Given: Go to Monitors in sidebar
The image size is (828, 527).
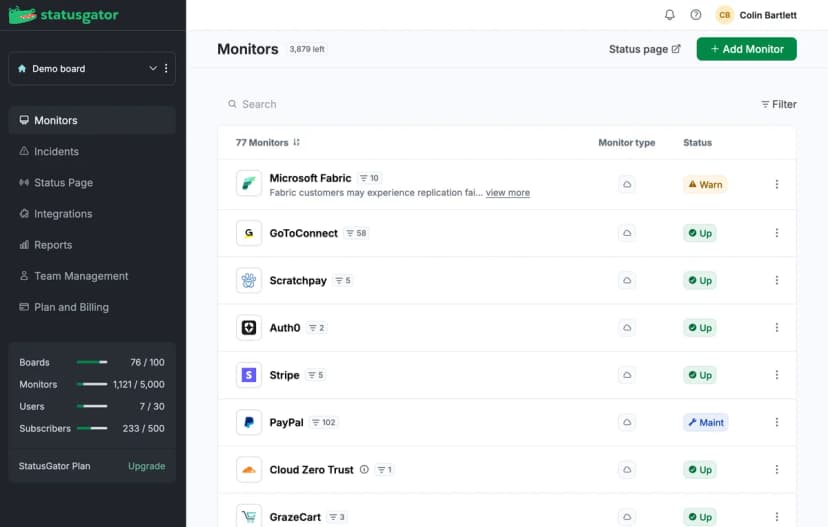Looking at the screenshot, I should pos(92,120).
